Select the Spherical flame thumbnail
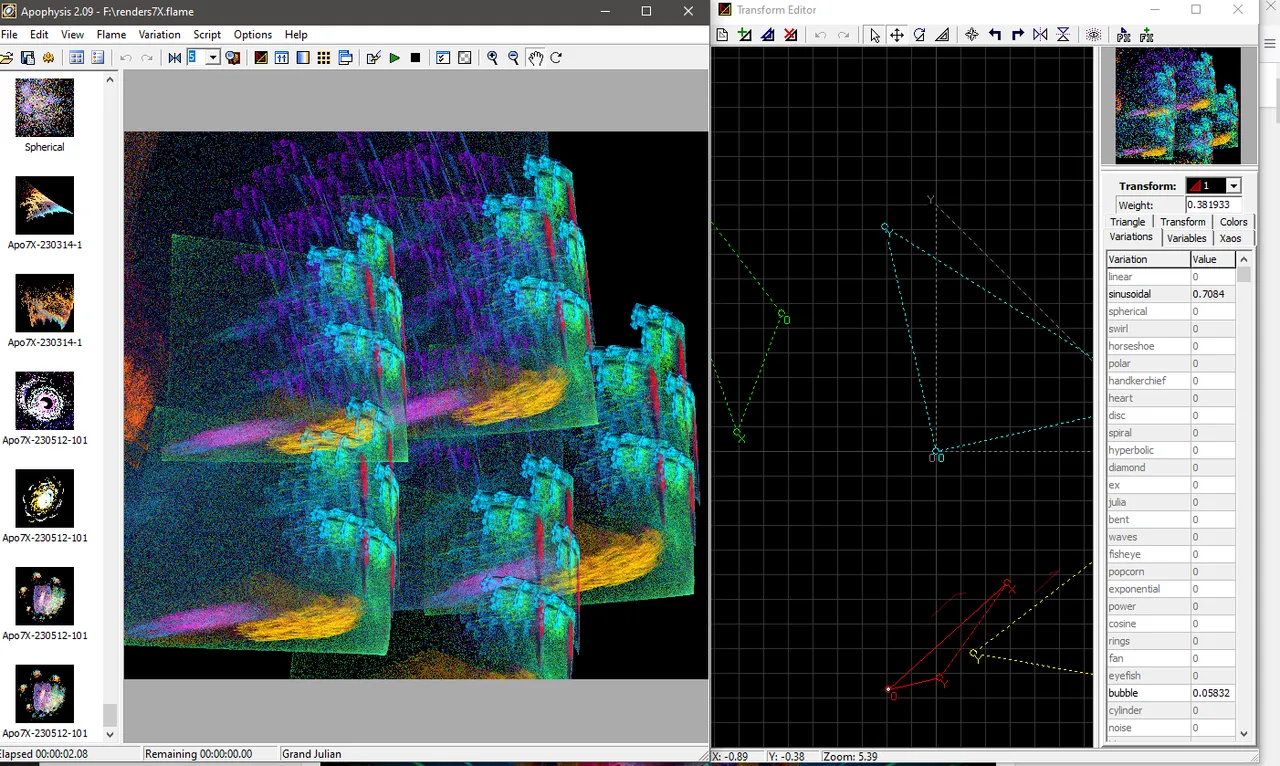1280x766 pixels. 44,108
